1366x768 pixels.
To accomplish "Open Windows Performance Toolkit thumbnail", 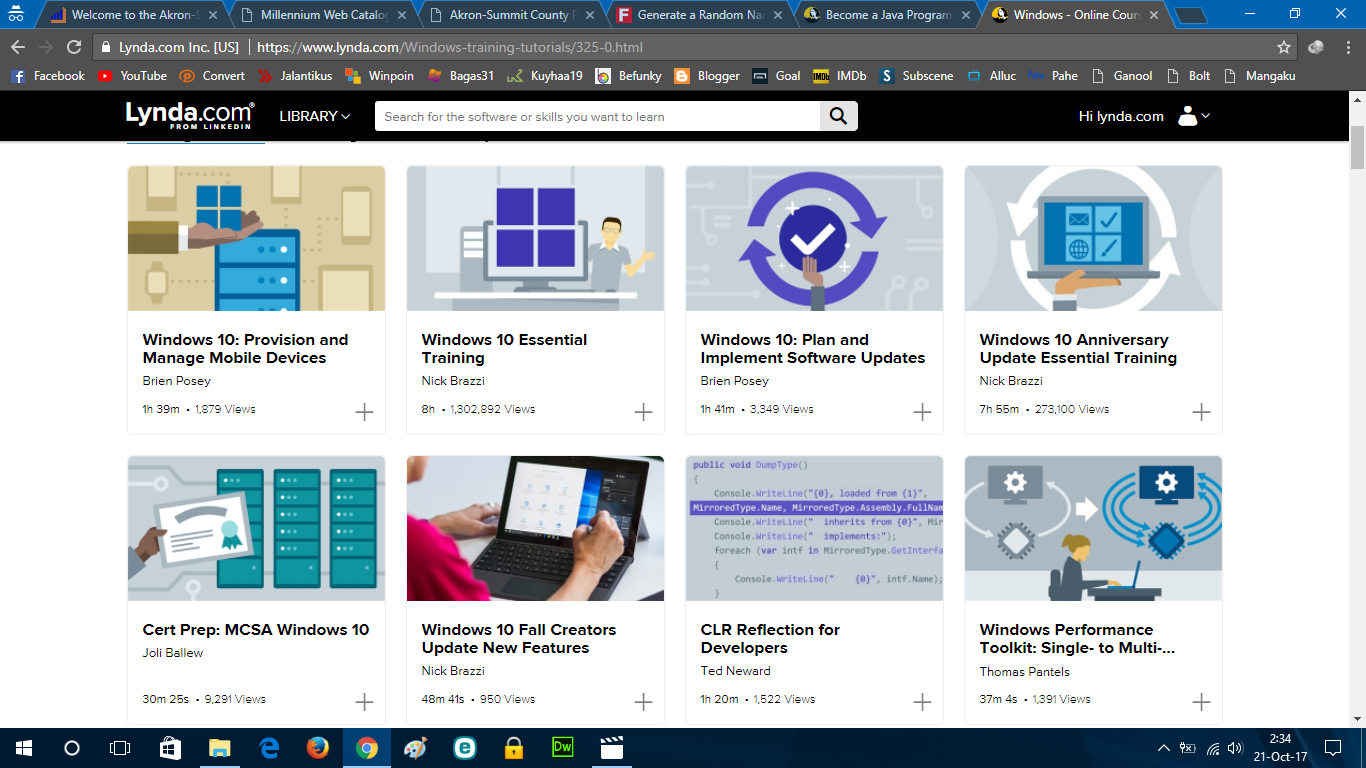I will (x=1093, y=528).
